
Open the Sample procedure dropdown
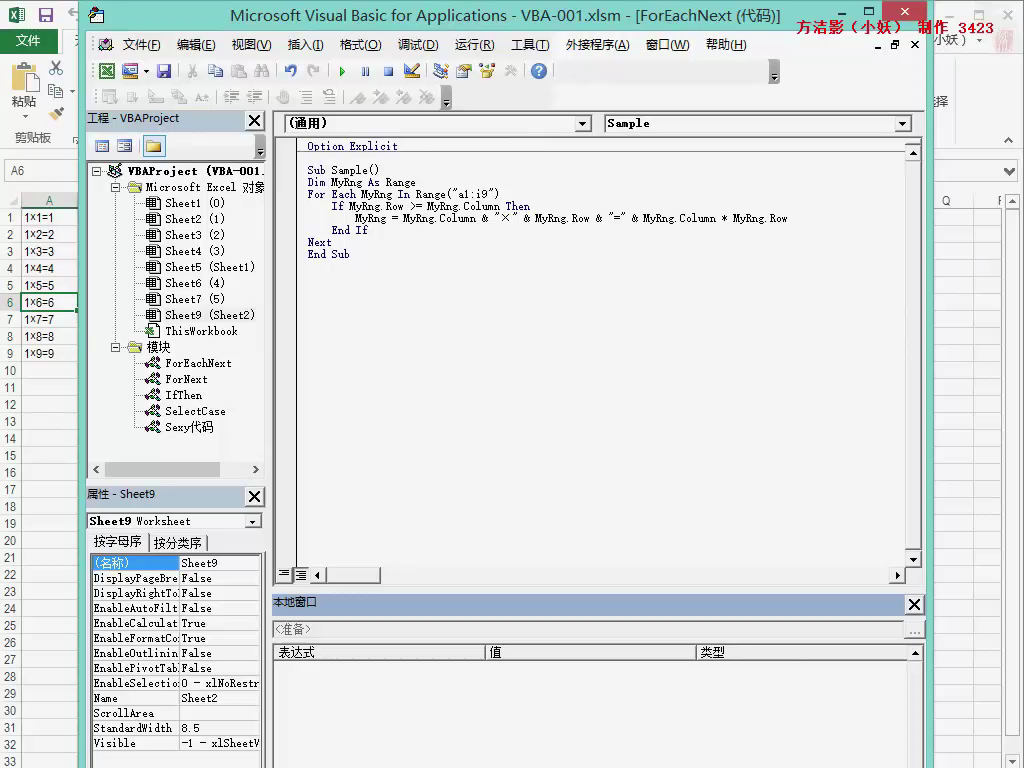tap(903, 123)
